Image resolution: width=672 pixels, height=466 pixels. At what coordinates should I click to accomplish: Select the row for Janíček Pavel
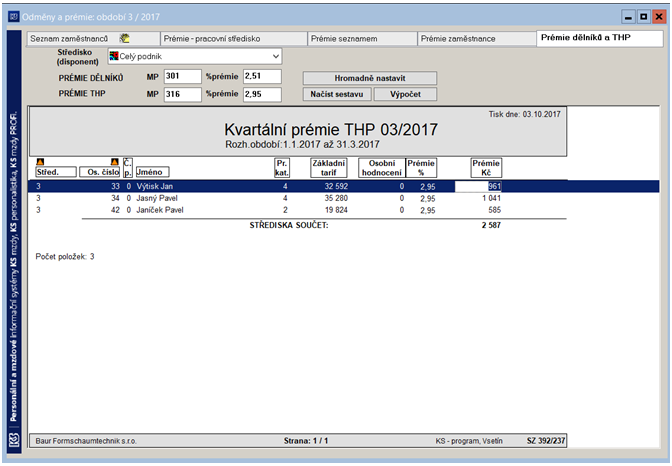(x=344, y=210)
